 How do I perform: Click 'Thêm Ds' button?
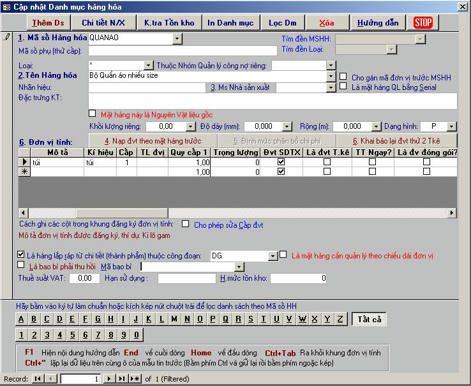click(49, 23)
